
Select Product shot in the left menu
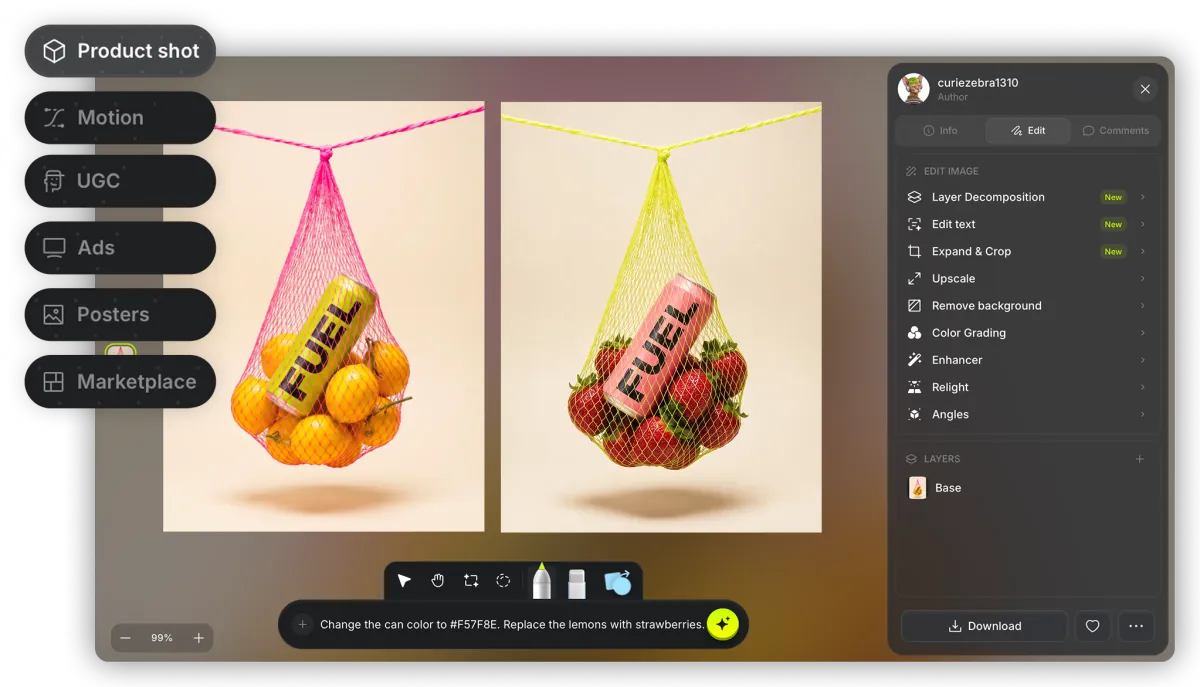(120, 51)
